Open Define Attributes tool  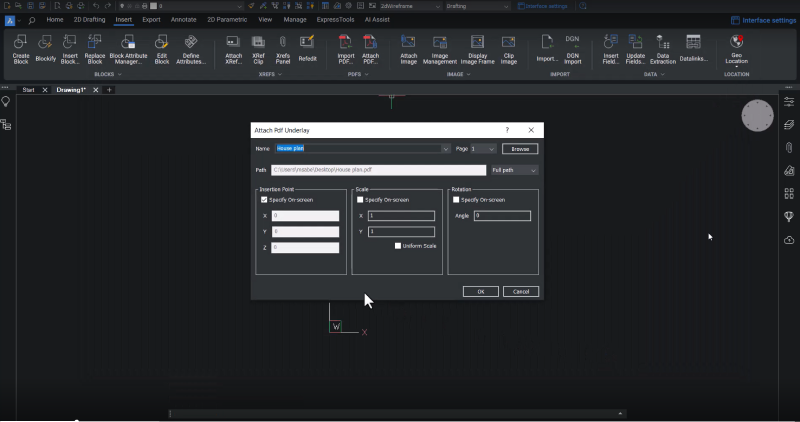point(191,49)
